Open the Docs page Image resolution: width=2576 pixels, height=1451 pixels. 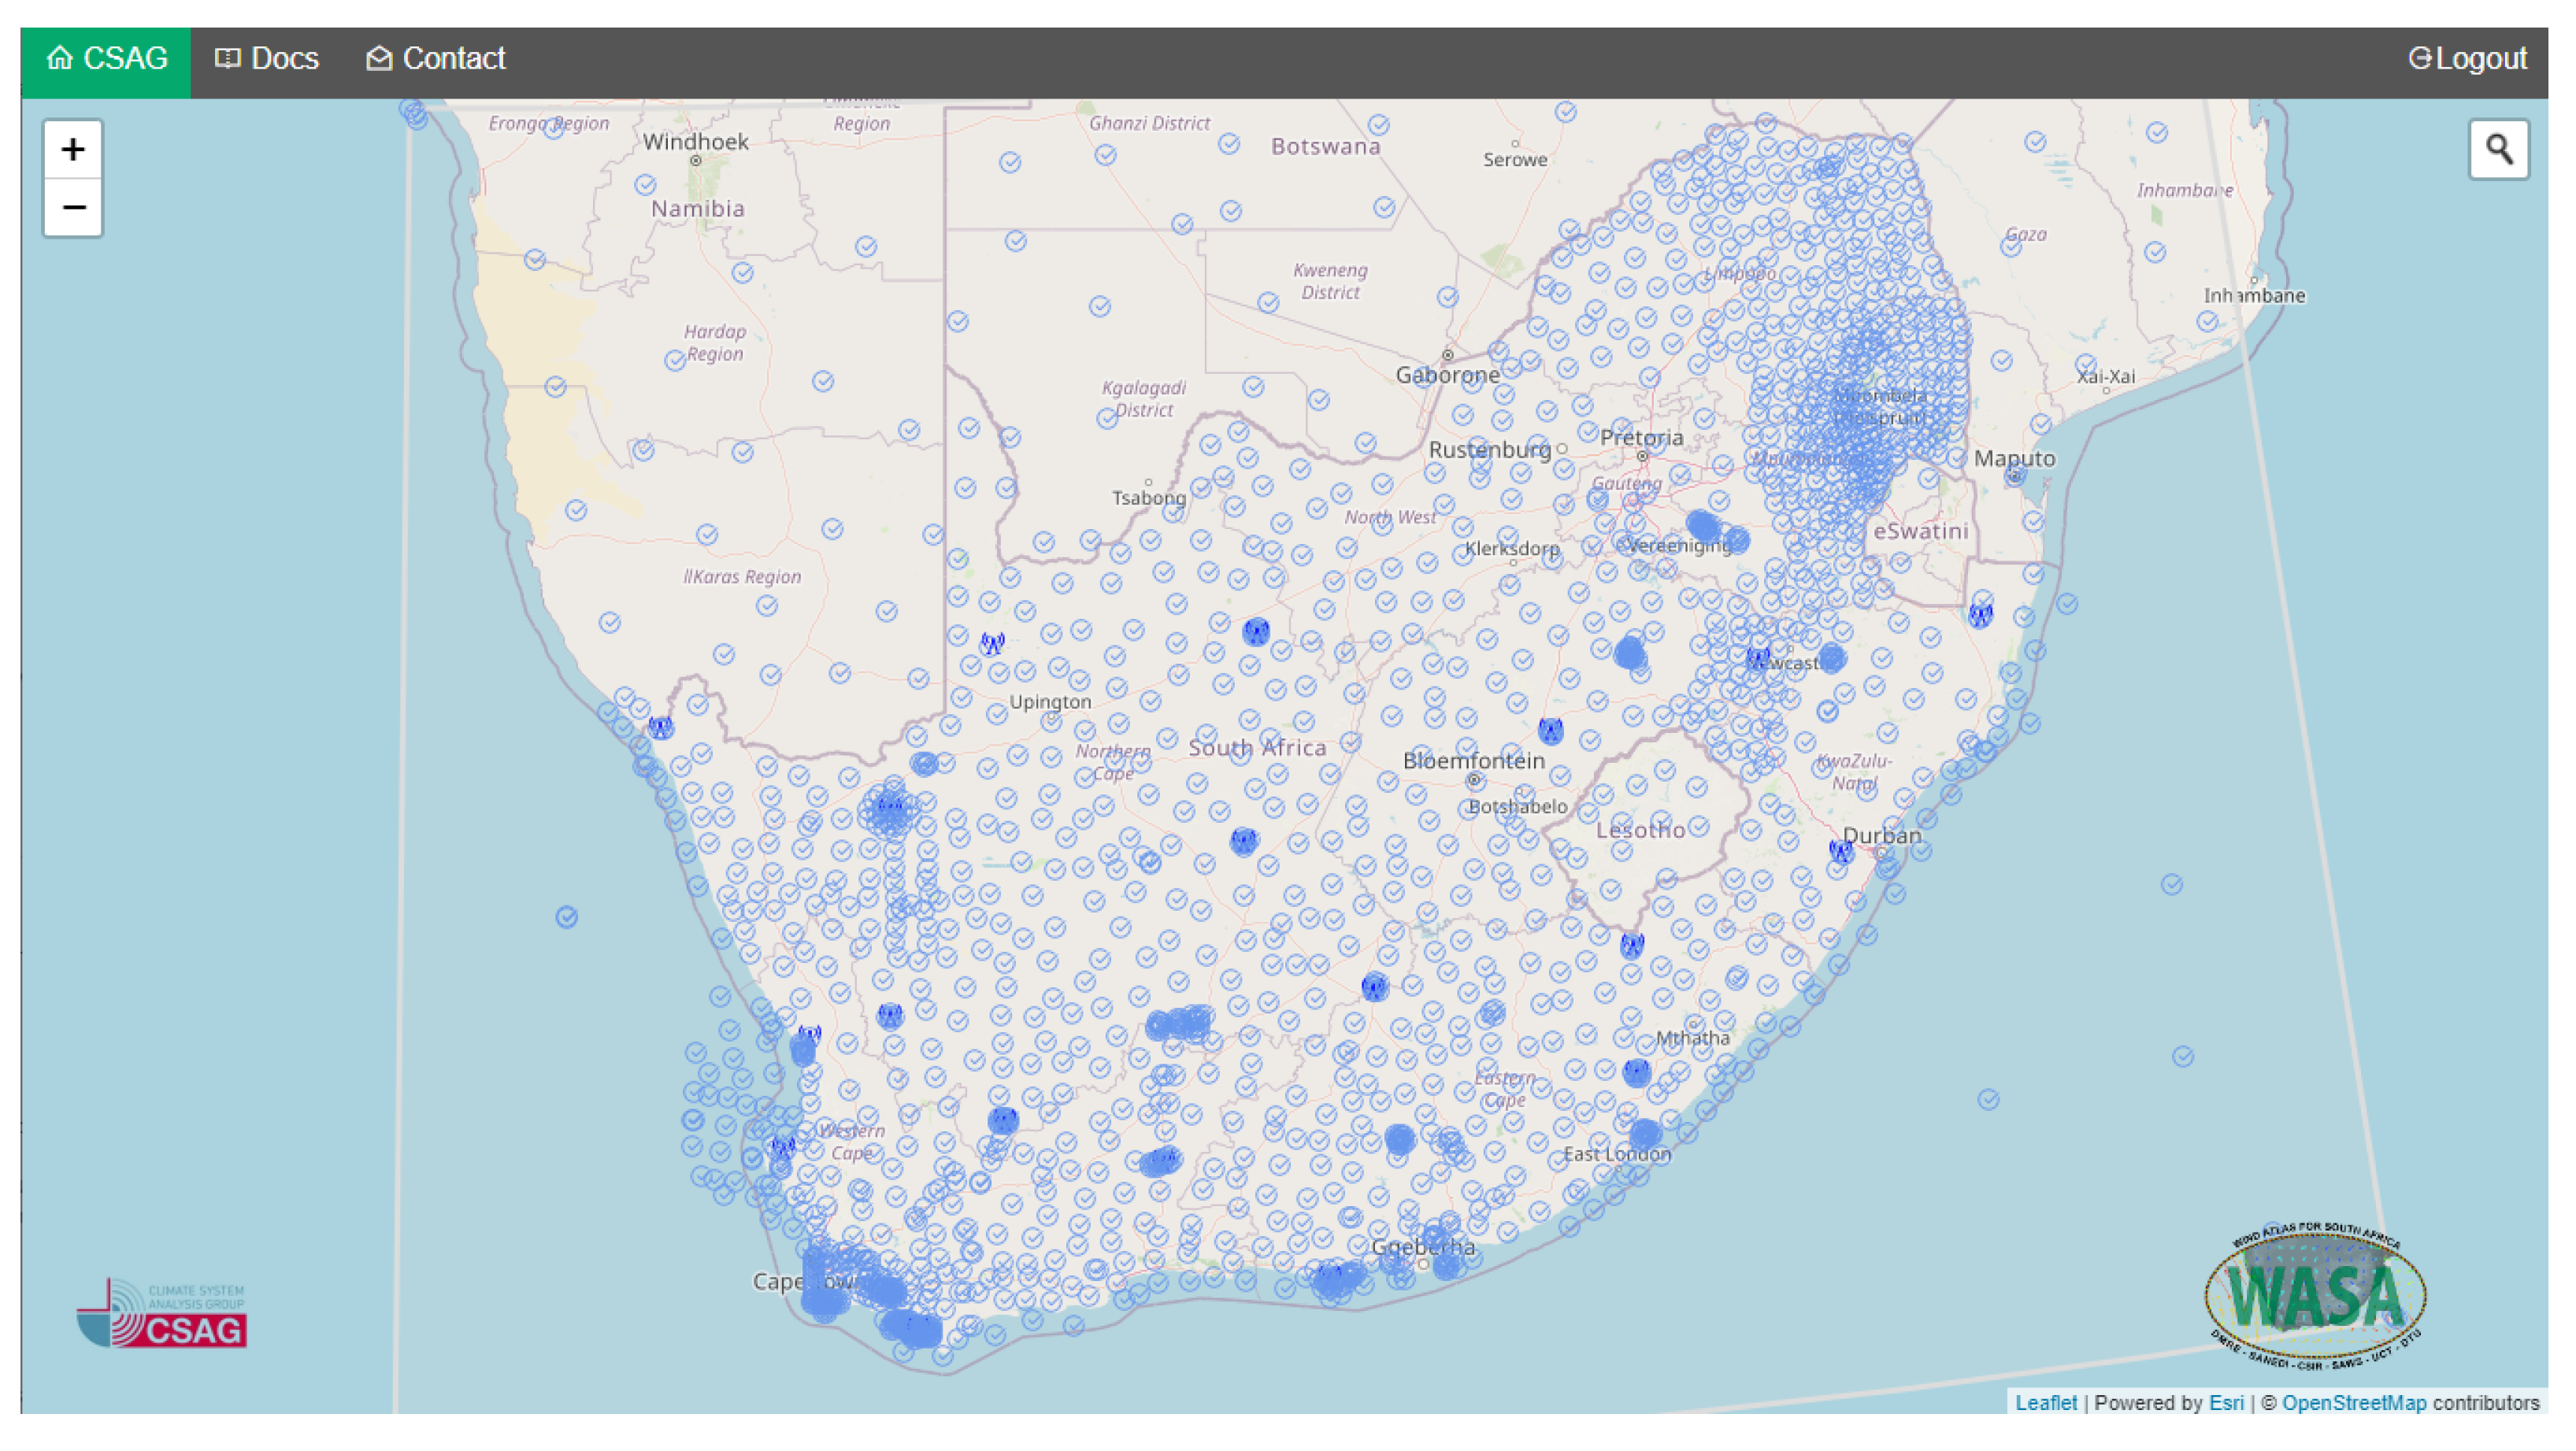[x=267, y=59]
